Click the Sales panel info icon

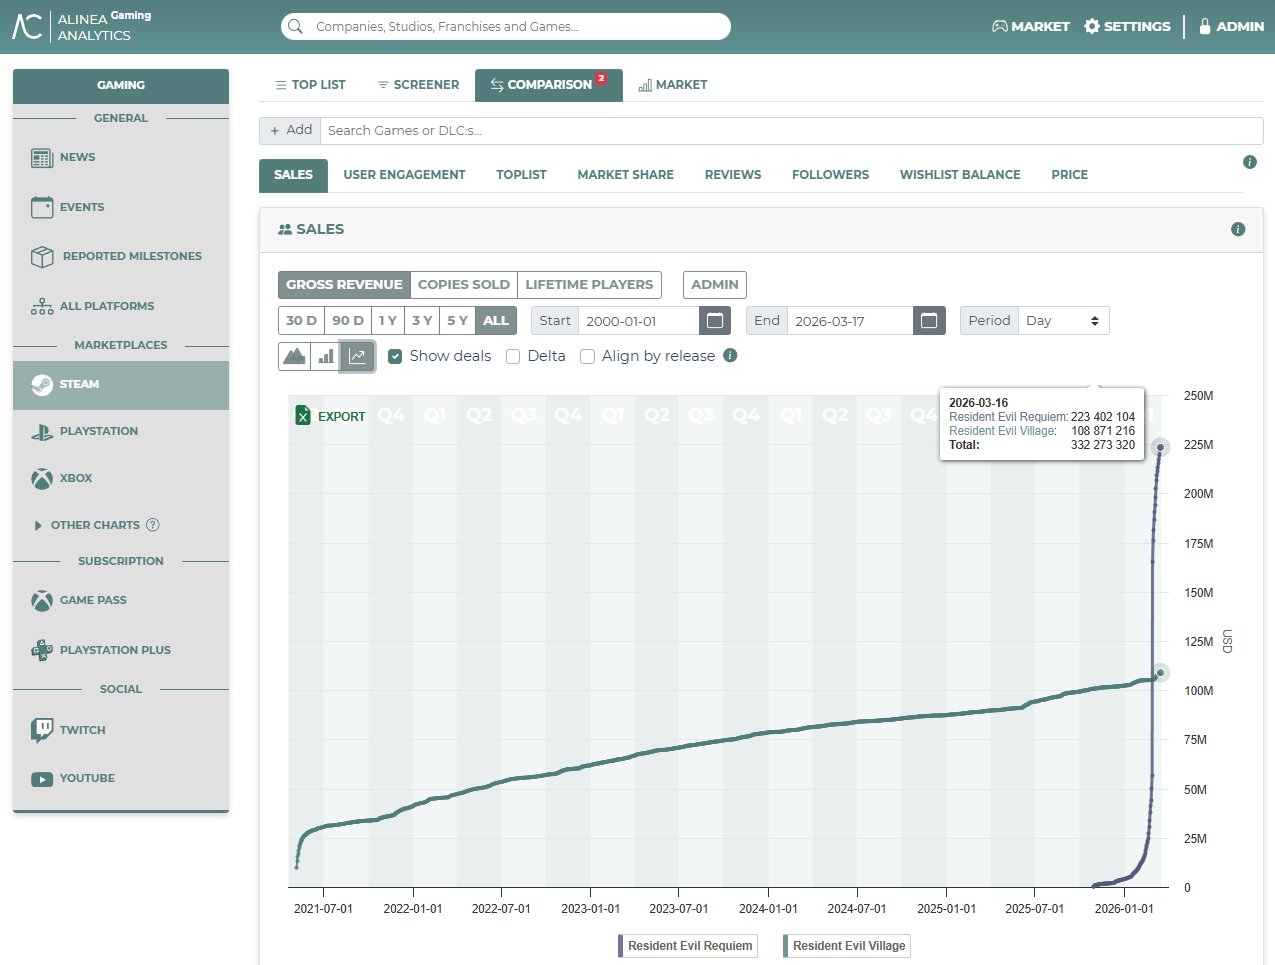(1238, 229)
